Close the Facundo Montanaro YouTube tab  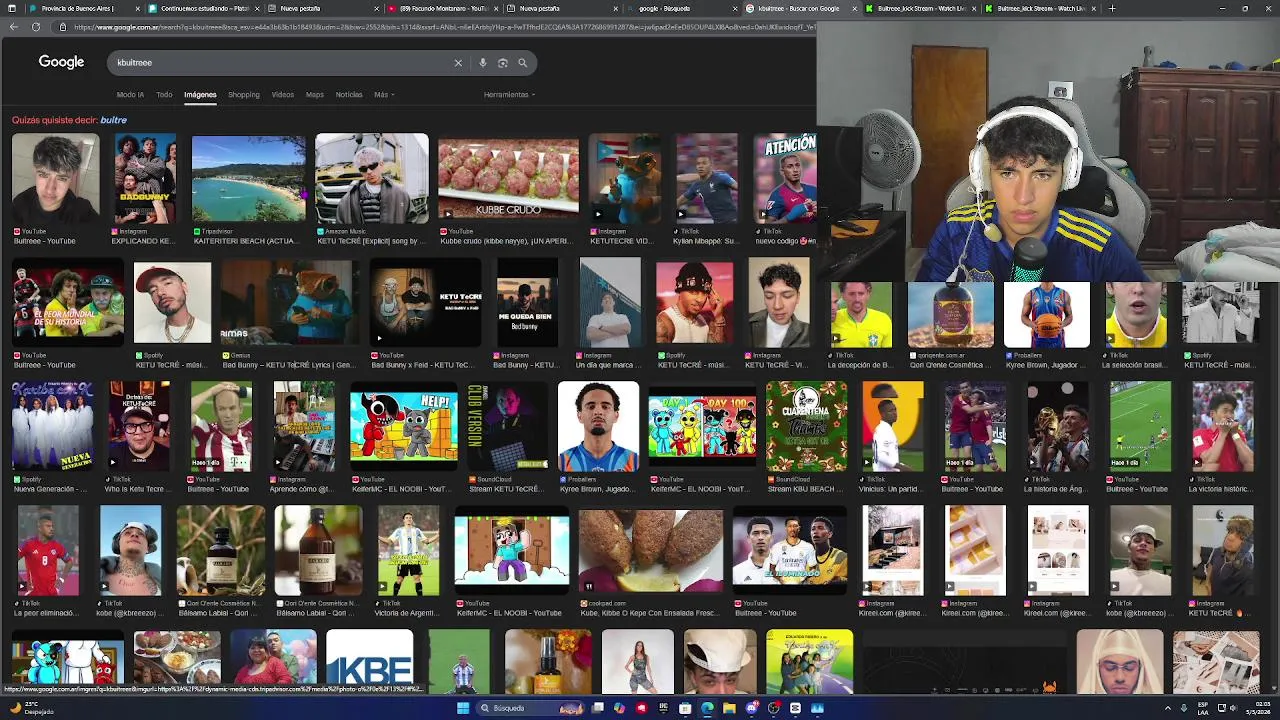click(x=495, y=8)
